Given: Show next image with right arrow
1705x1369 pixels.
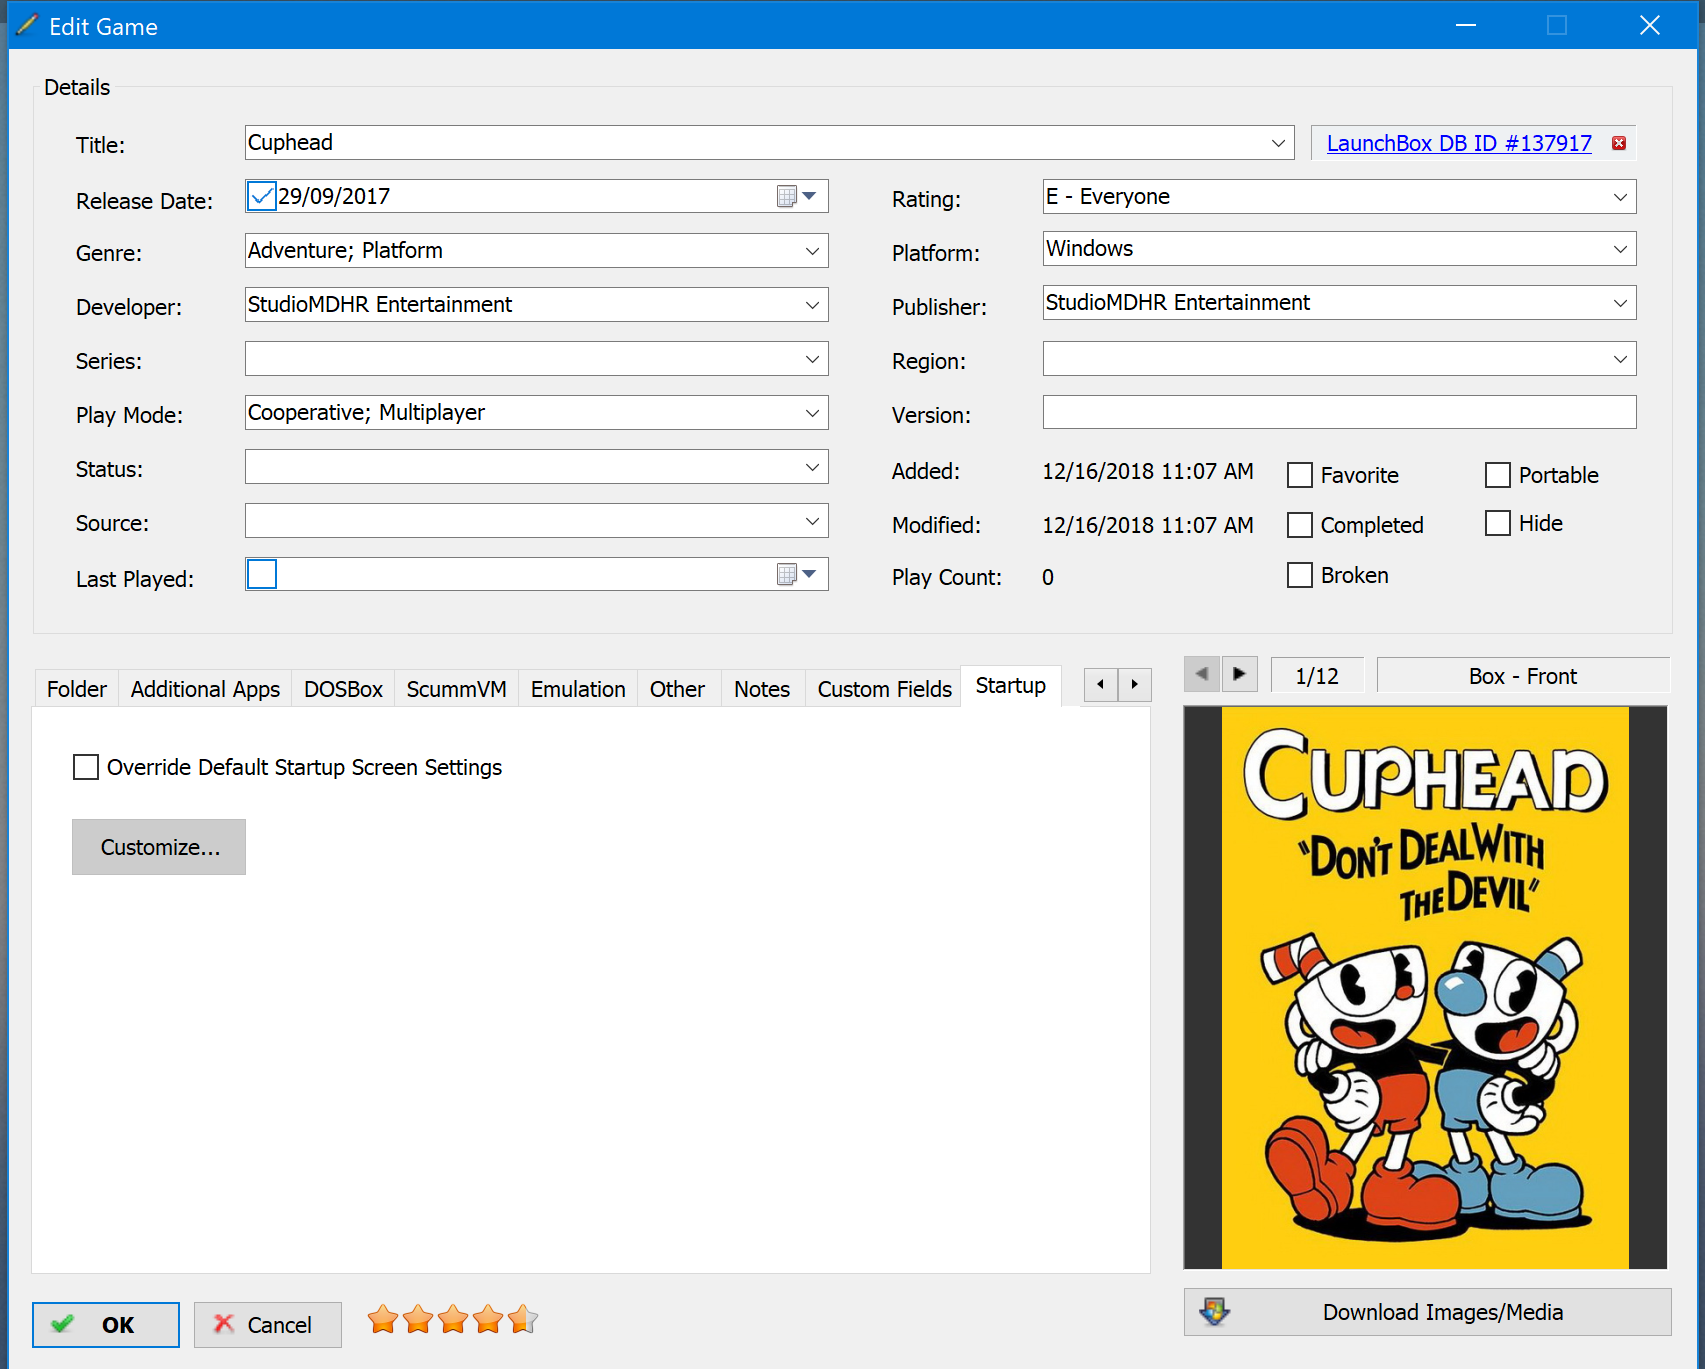Looking at the screenshot, I should (x=1239, y=674).
